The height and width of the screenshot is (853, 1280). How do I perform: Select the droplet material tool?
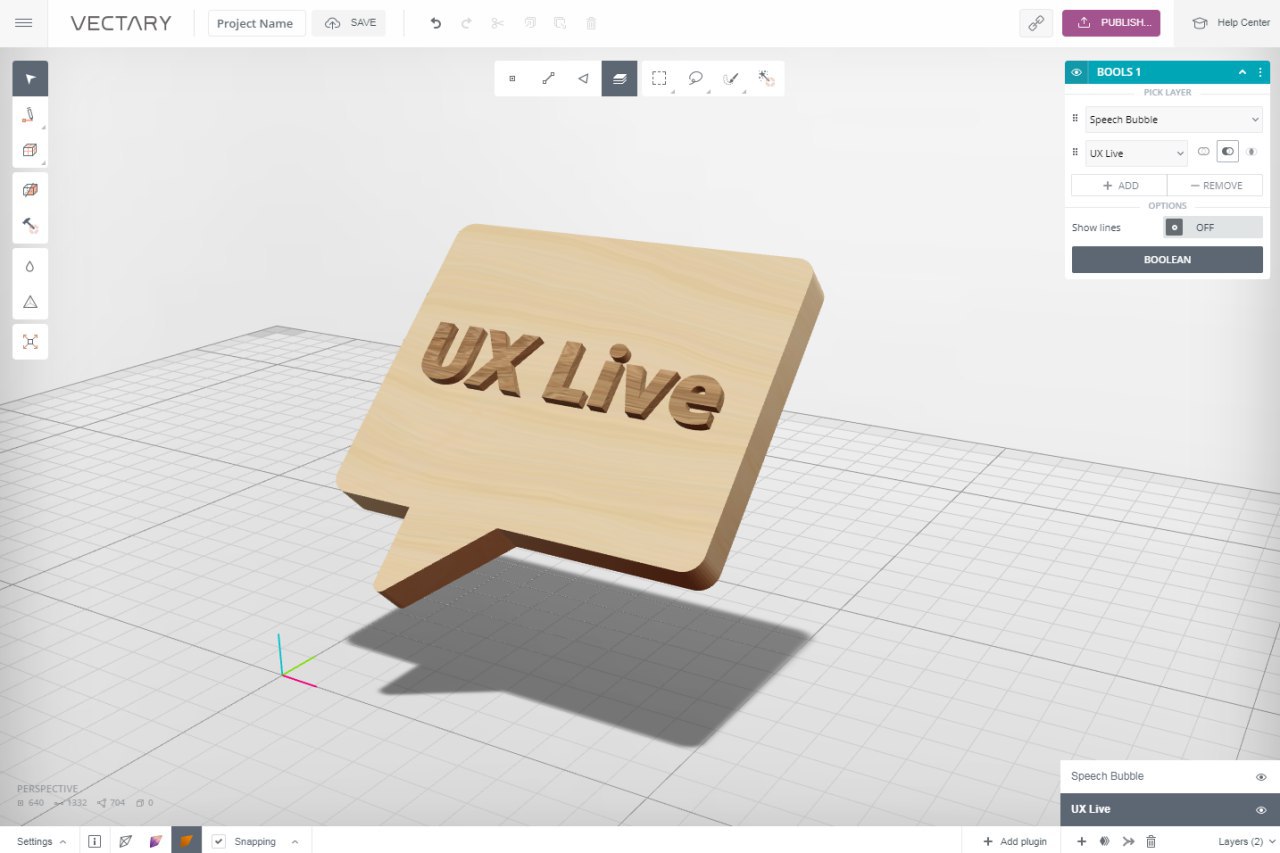[30, 266]
